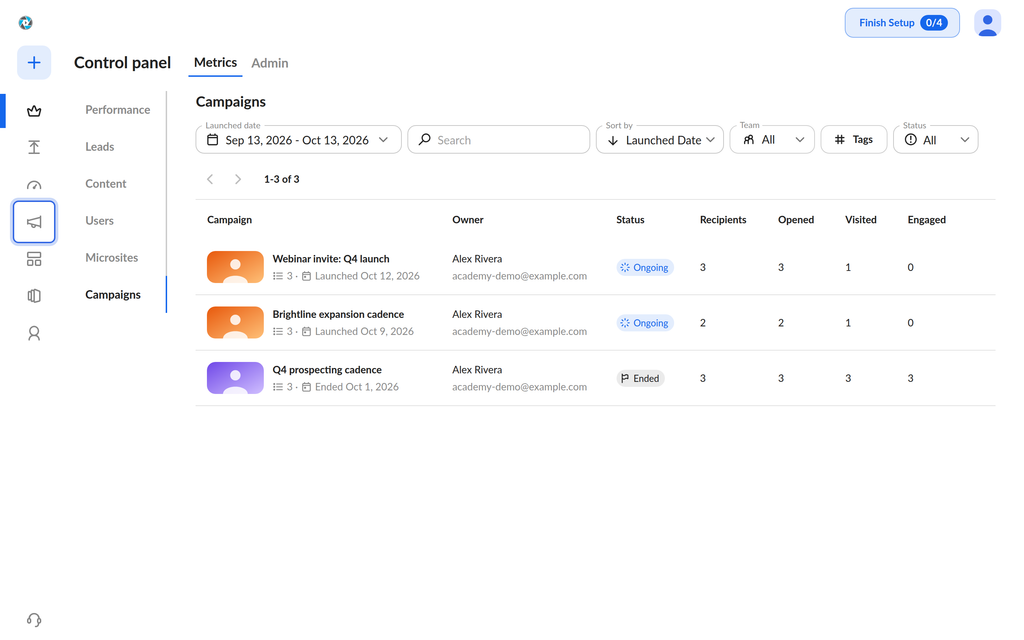The height and width of the screenshot is (640, 1024).
Task: Click Alex Rivera in Webinar invite row
Action: click(x=477, y=259)
